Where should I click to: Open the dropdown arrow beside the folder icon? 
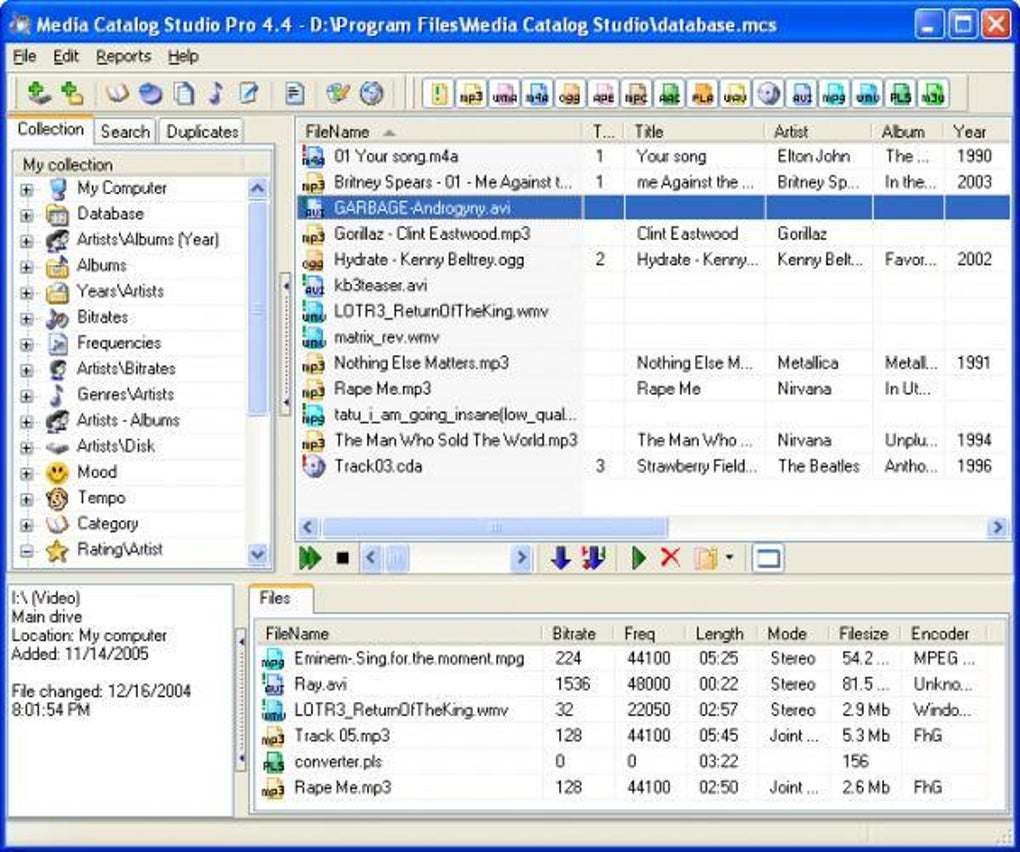729,558
